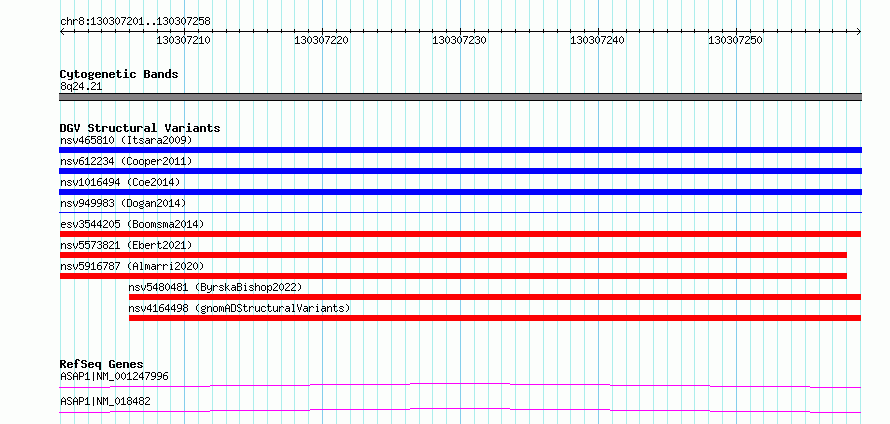The width and height of the screenshot is (890, 424).
Task: Click the thin blue line of nsv949983
Action: (460, 212)
